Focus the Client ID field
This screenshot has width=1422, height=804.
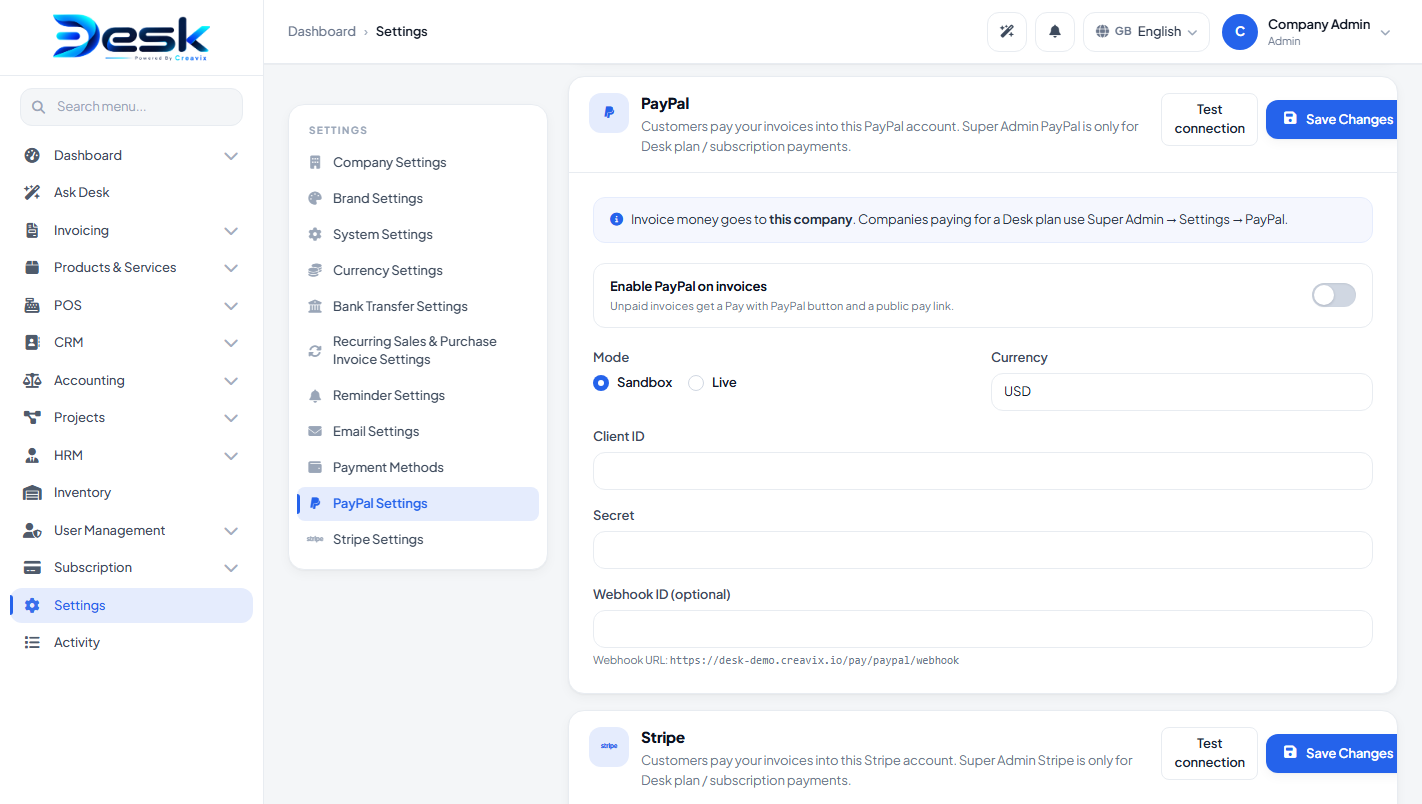point(982,471)
